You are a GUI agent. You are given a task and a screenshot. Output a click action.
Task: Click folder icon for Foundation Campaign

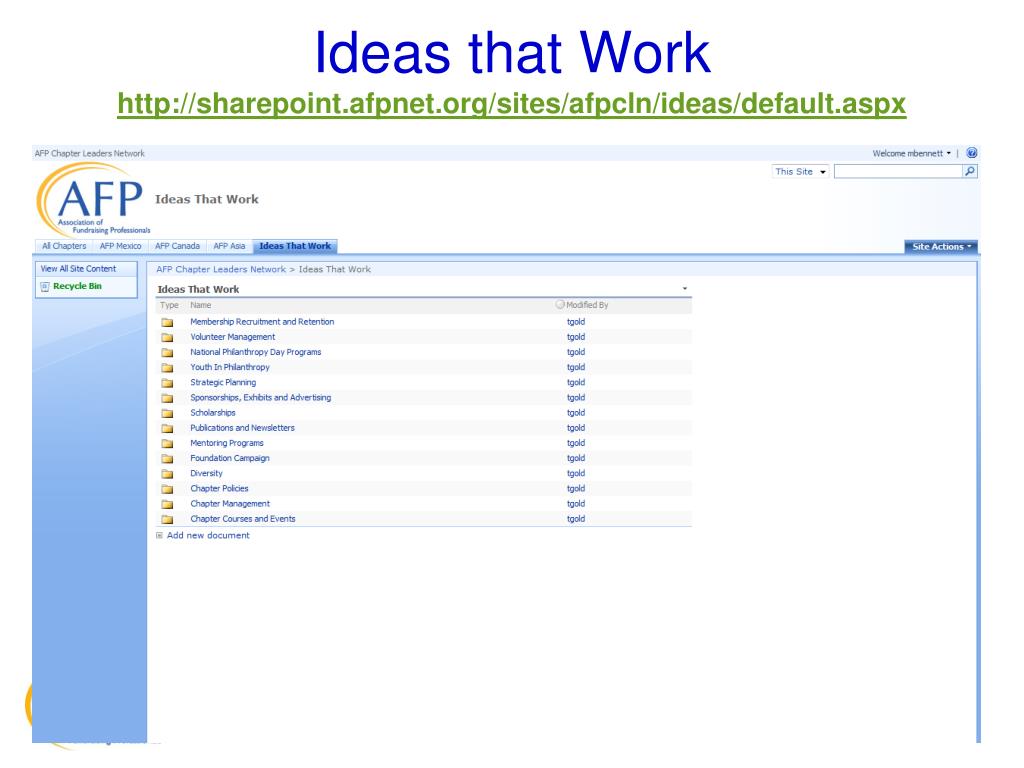tap(168, 459)
